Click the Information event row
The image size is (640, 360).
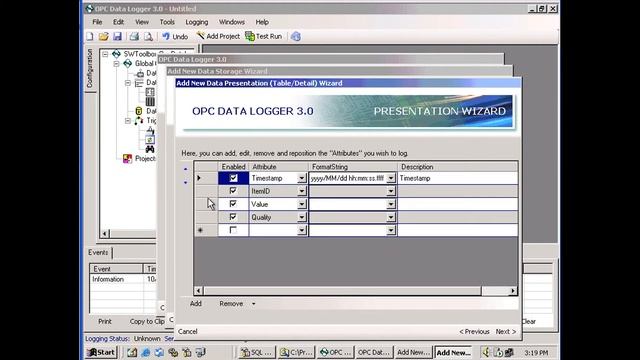(x=122, y=279)
